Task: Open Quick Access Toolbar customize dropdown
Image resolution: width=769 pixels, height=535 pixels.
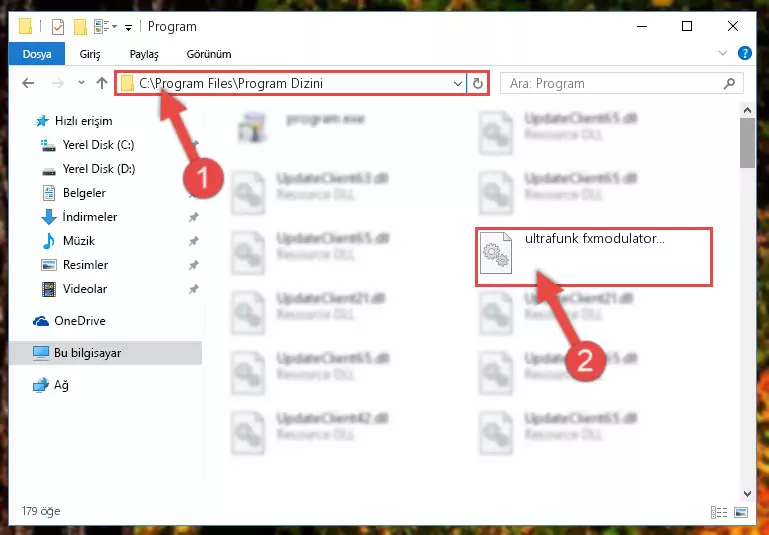Action: point(128,27)
